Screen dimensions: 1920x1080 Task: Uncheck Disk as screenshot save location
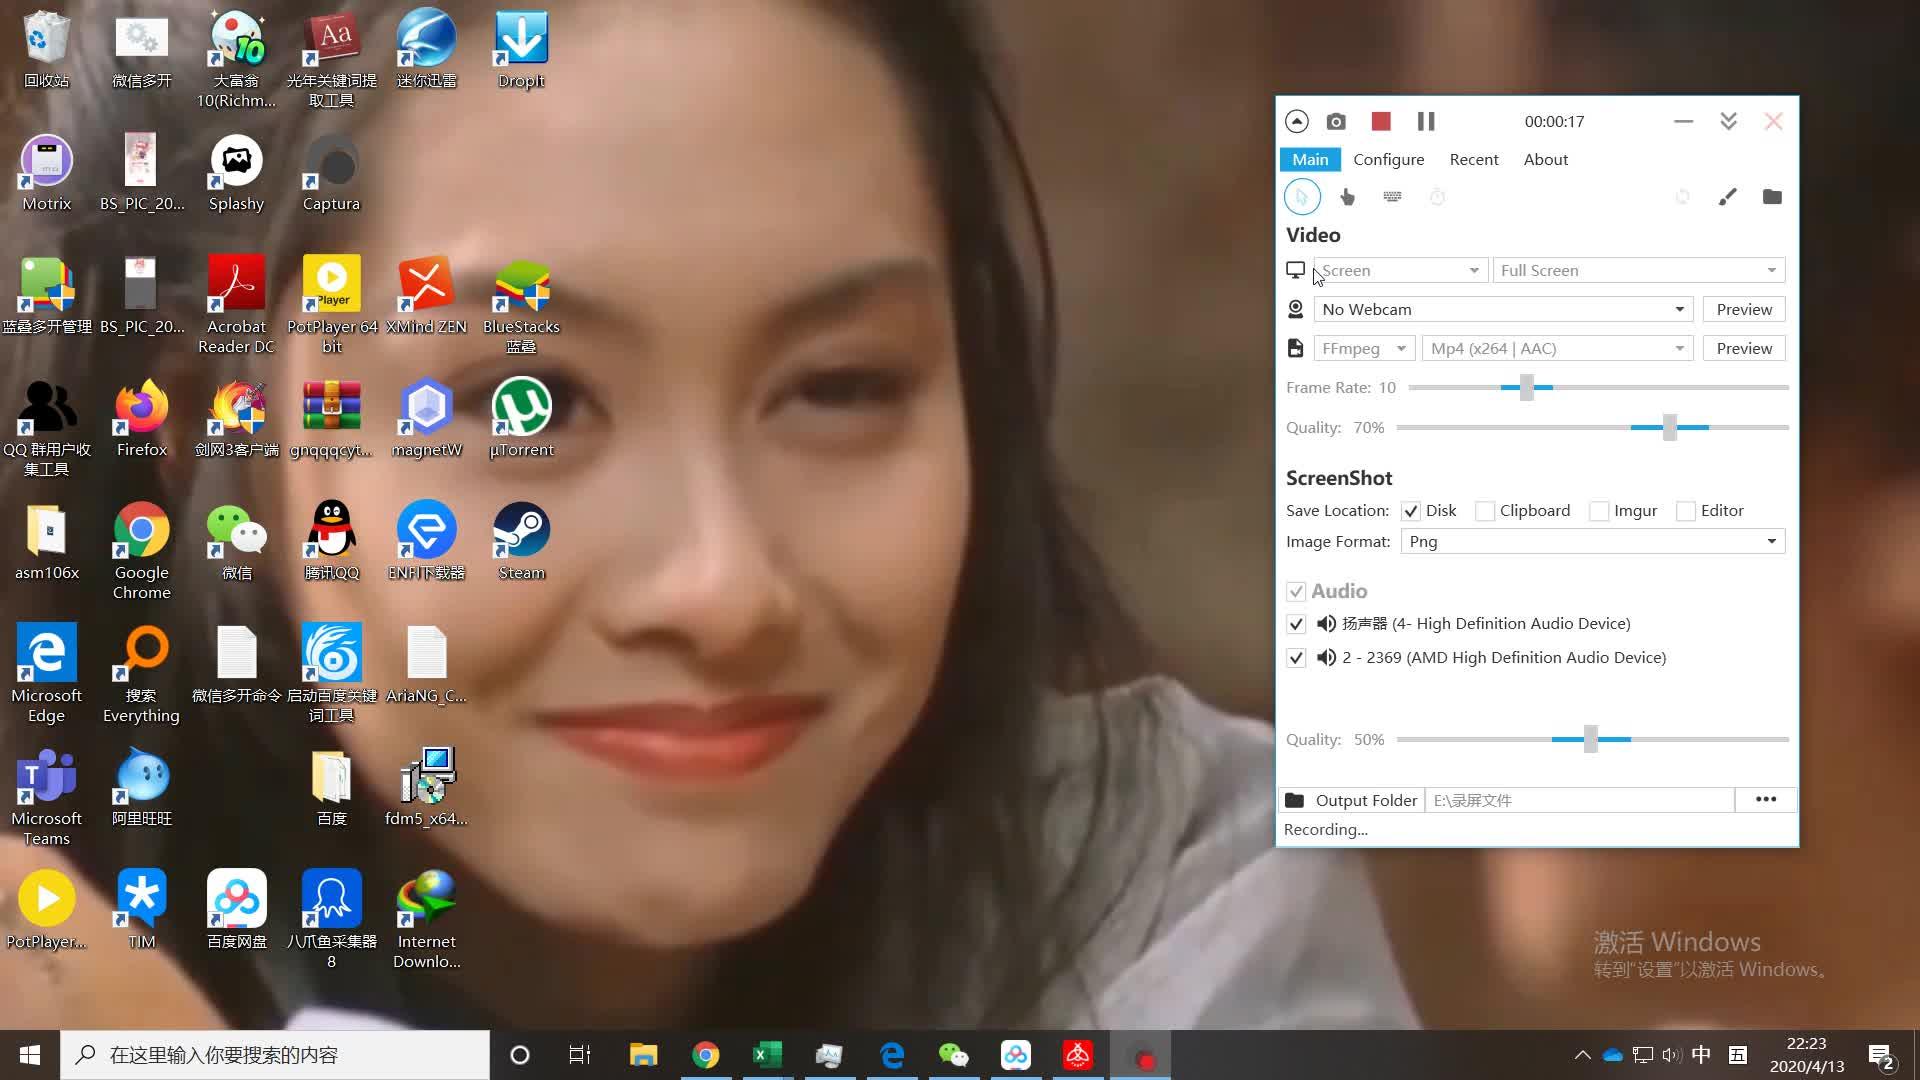1411,510
